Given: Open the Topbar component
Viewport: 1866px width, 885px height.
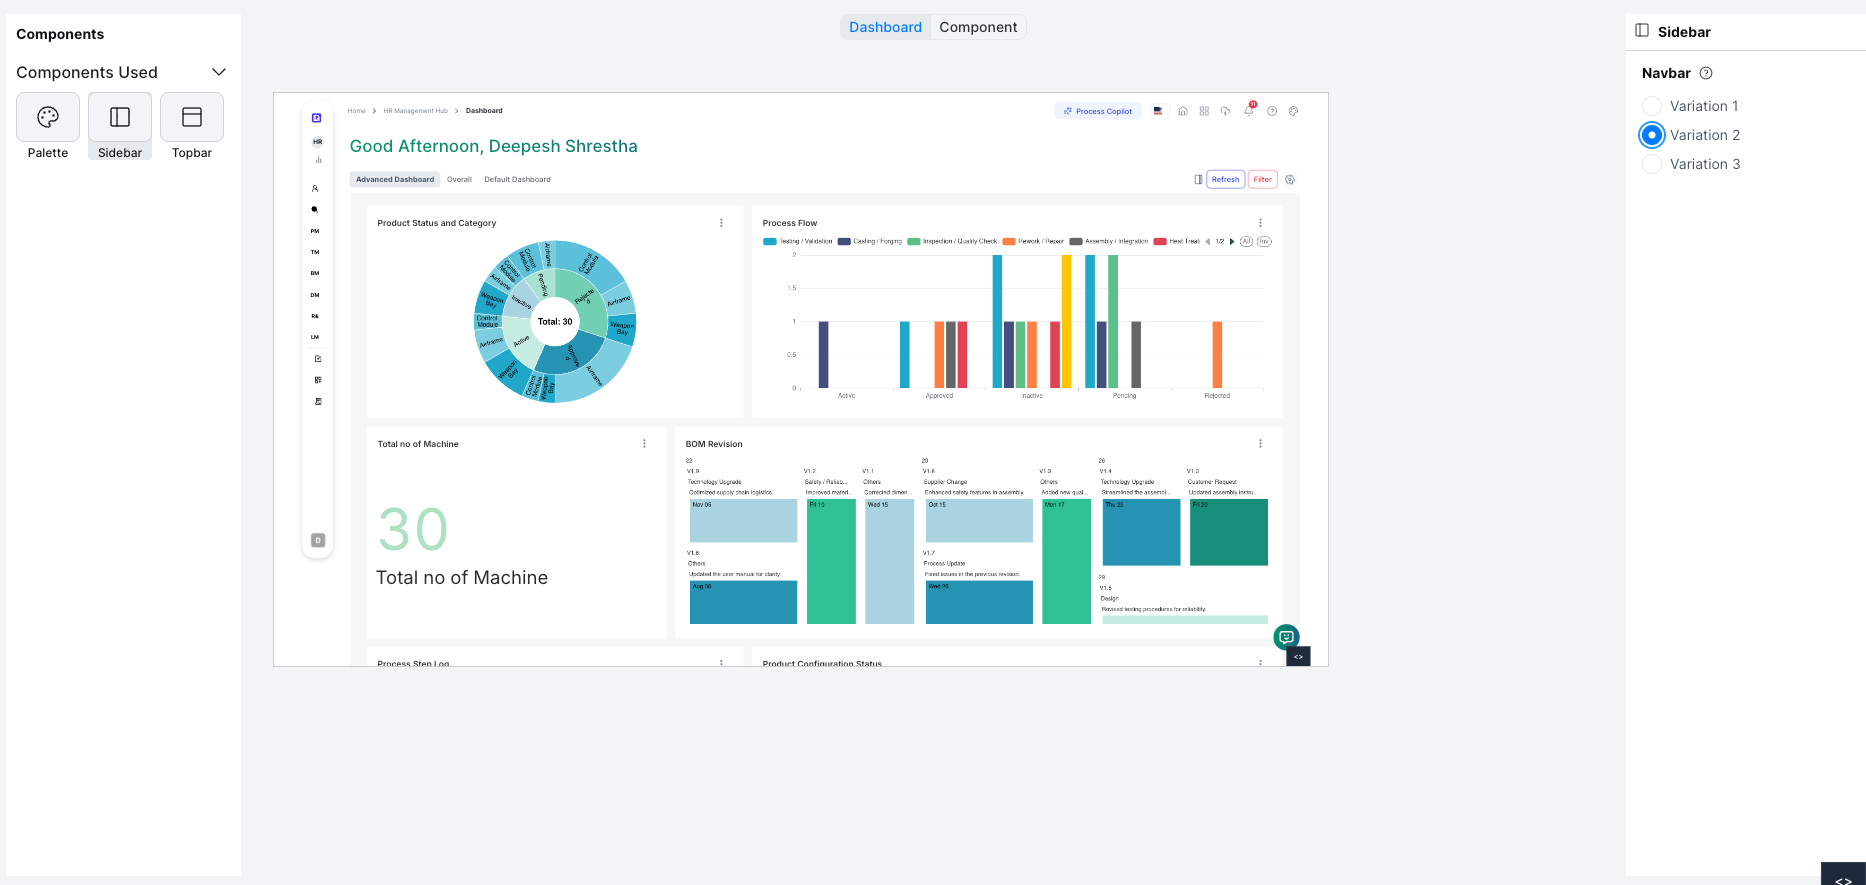Looking at the screenshot, I should click(x=192, y=126).
